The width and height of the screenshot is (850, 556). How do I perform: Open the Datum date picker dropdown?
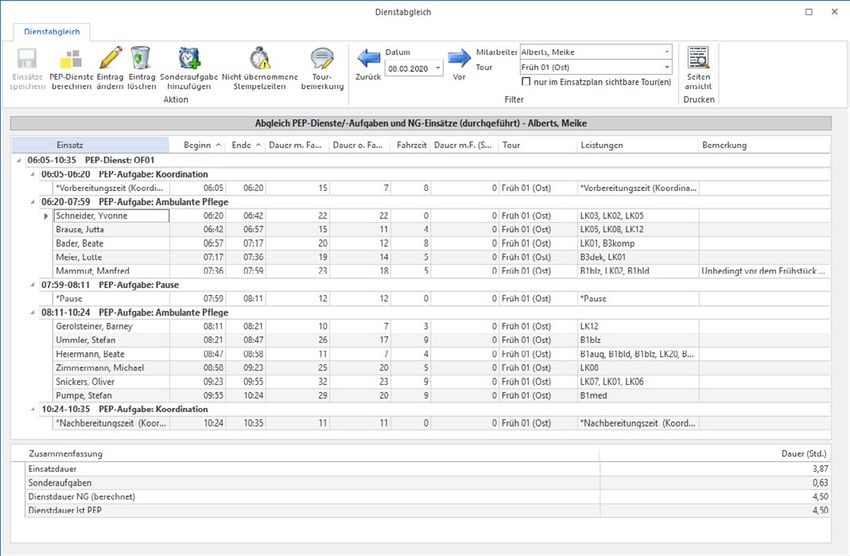[438, 68]
